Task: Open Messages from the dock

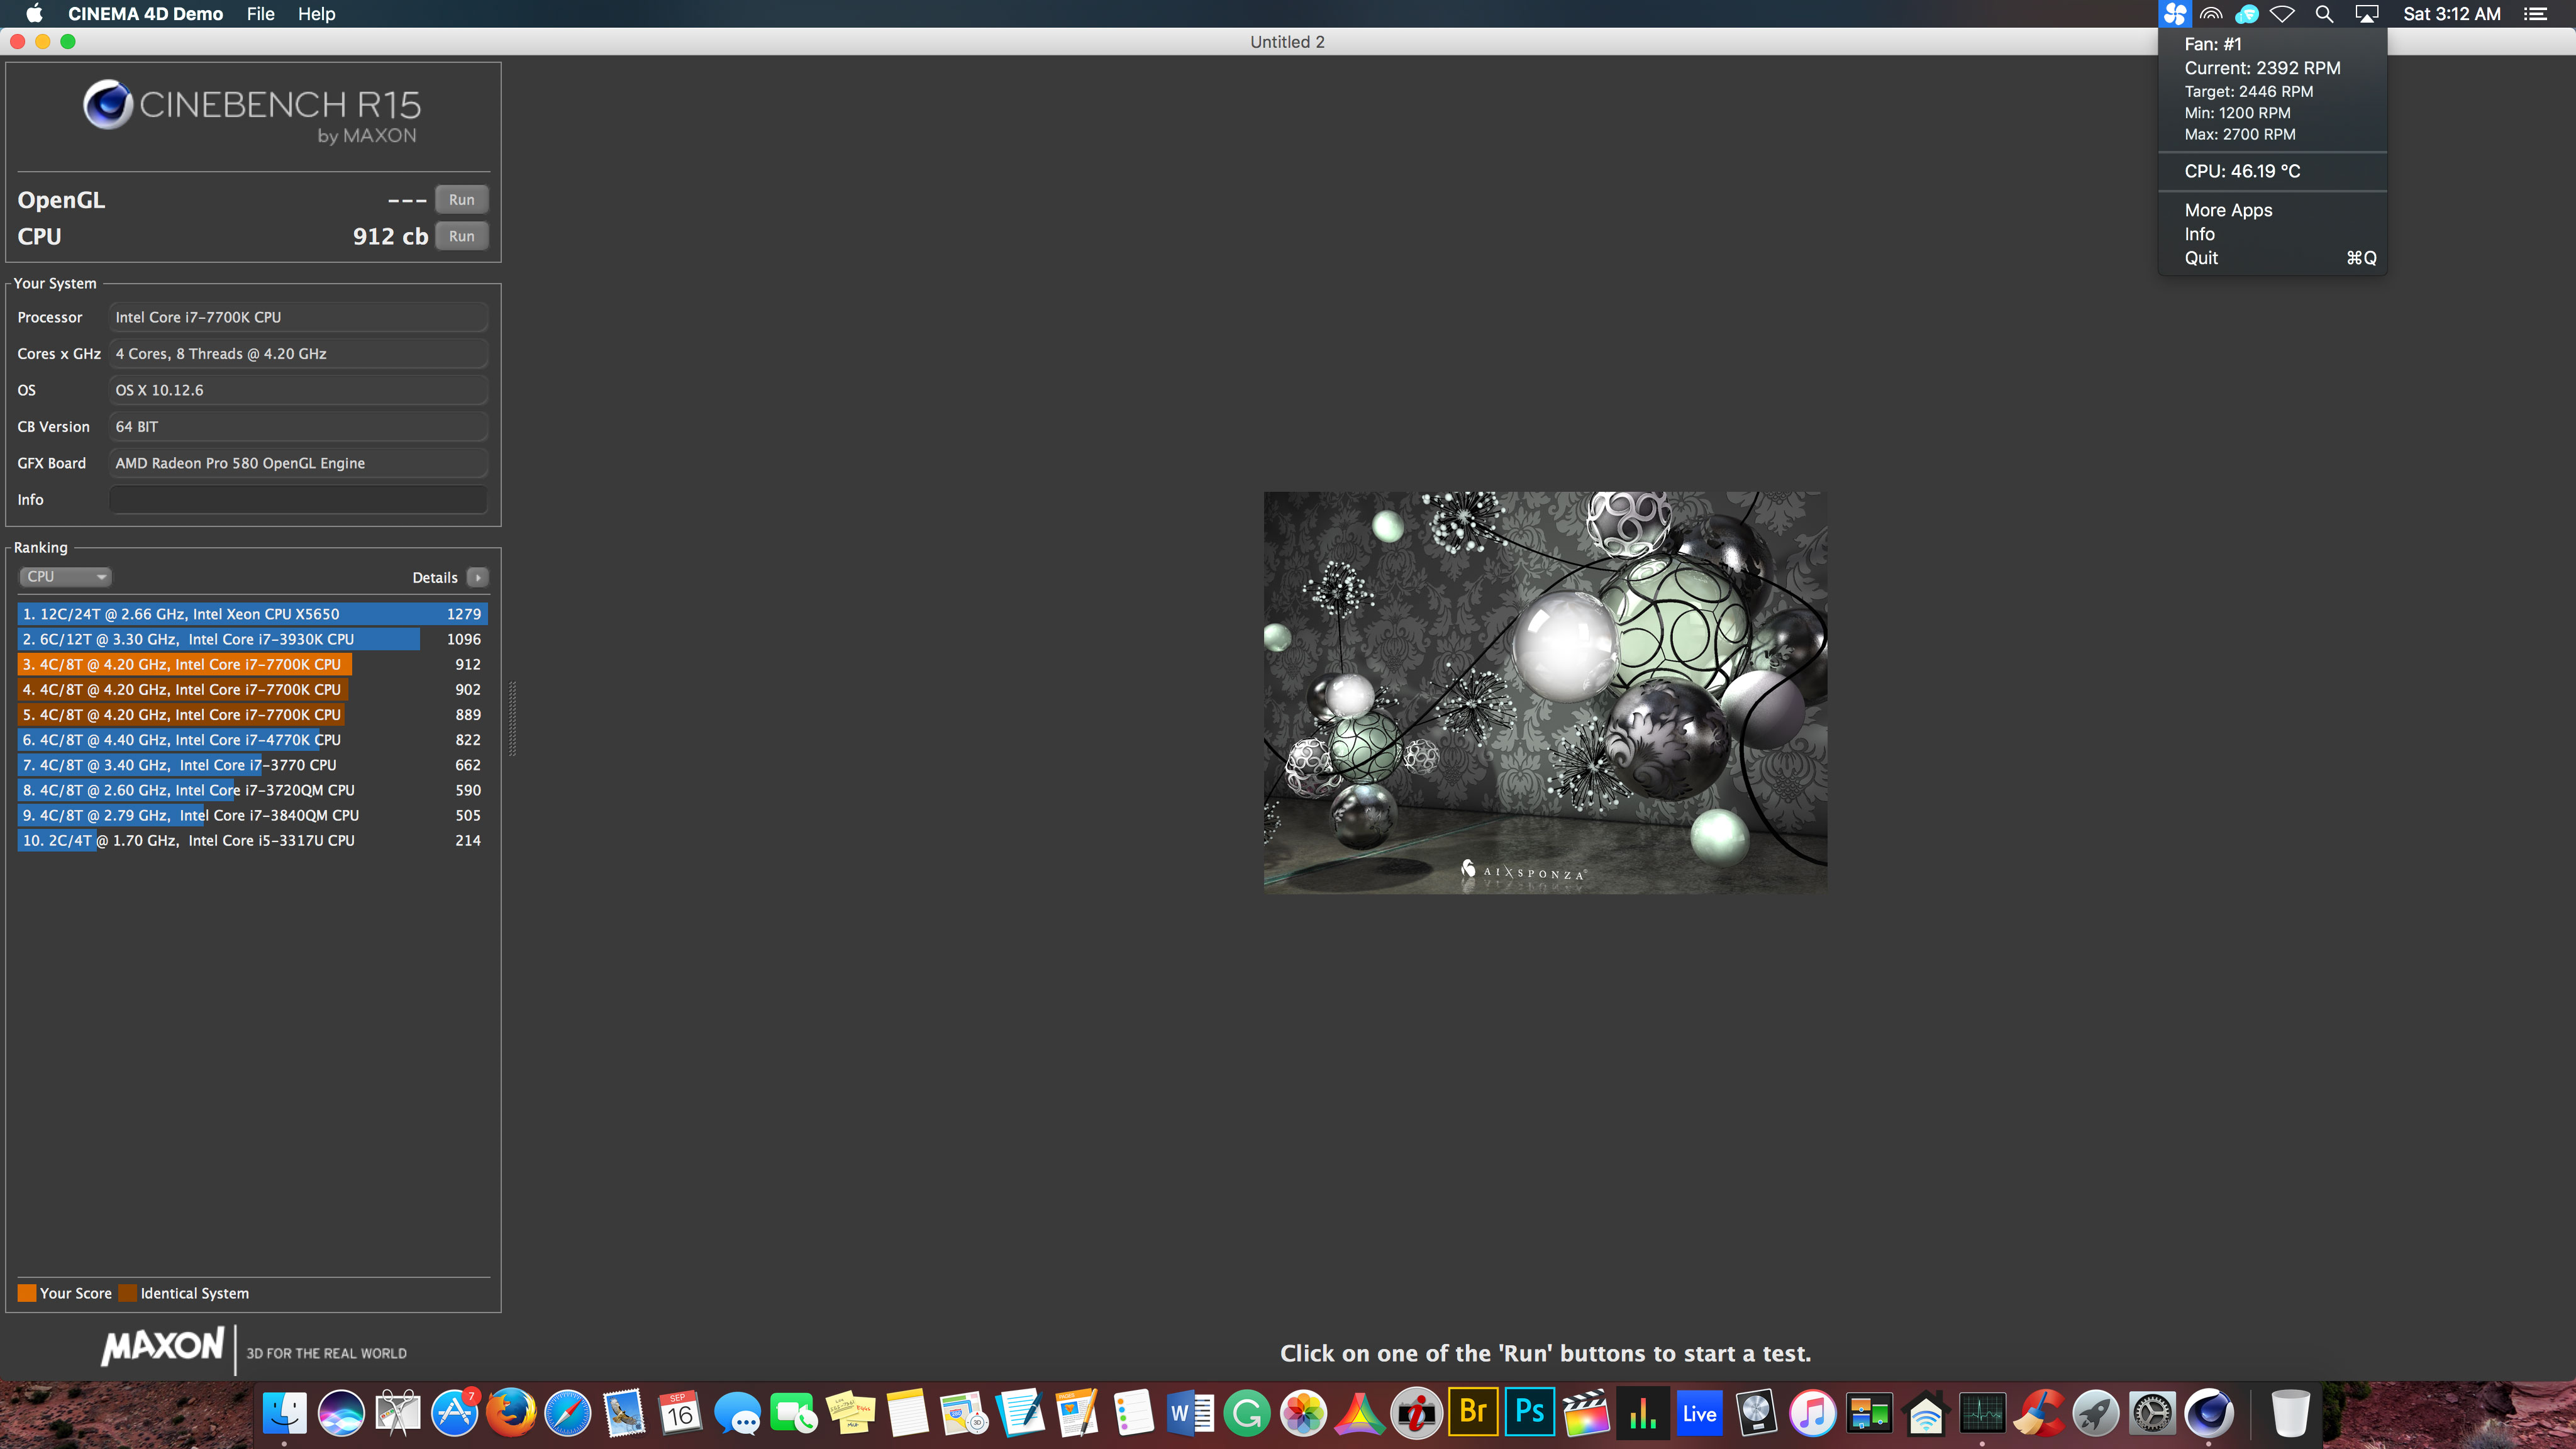Action: 737,1413
